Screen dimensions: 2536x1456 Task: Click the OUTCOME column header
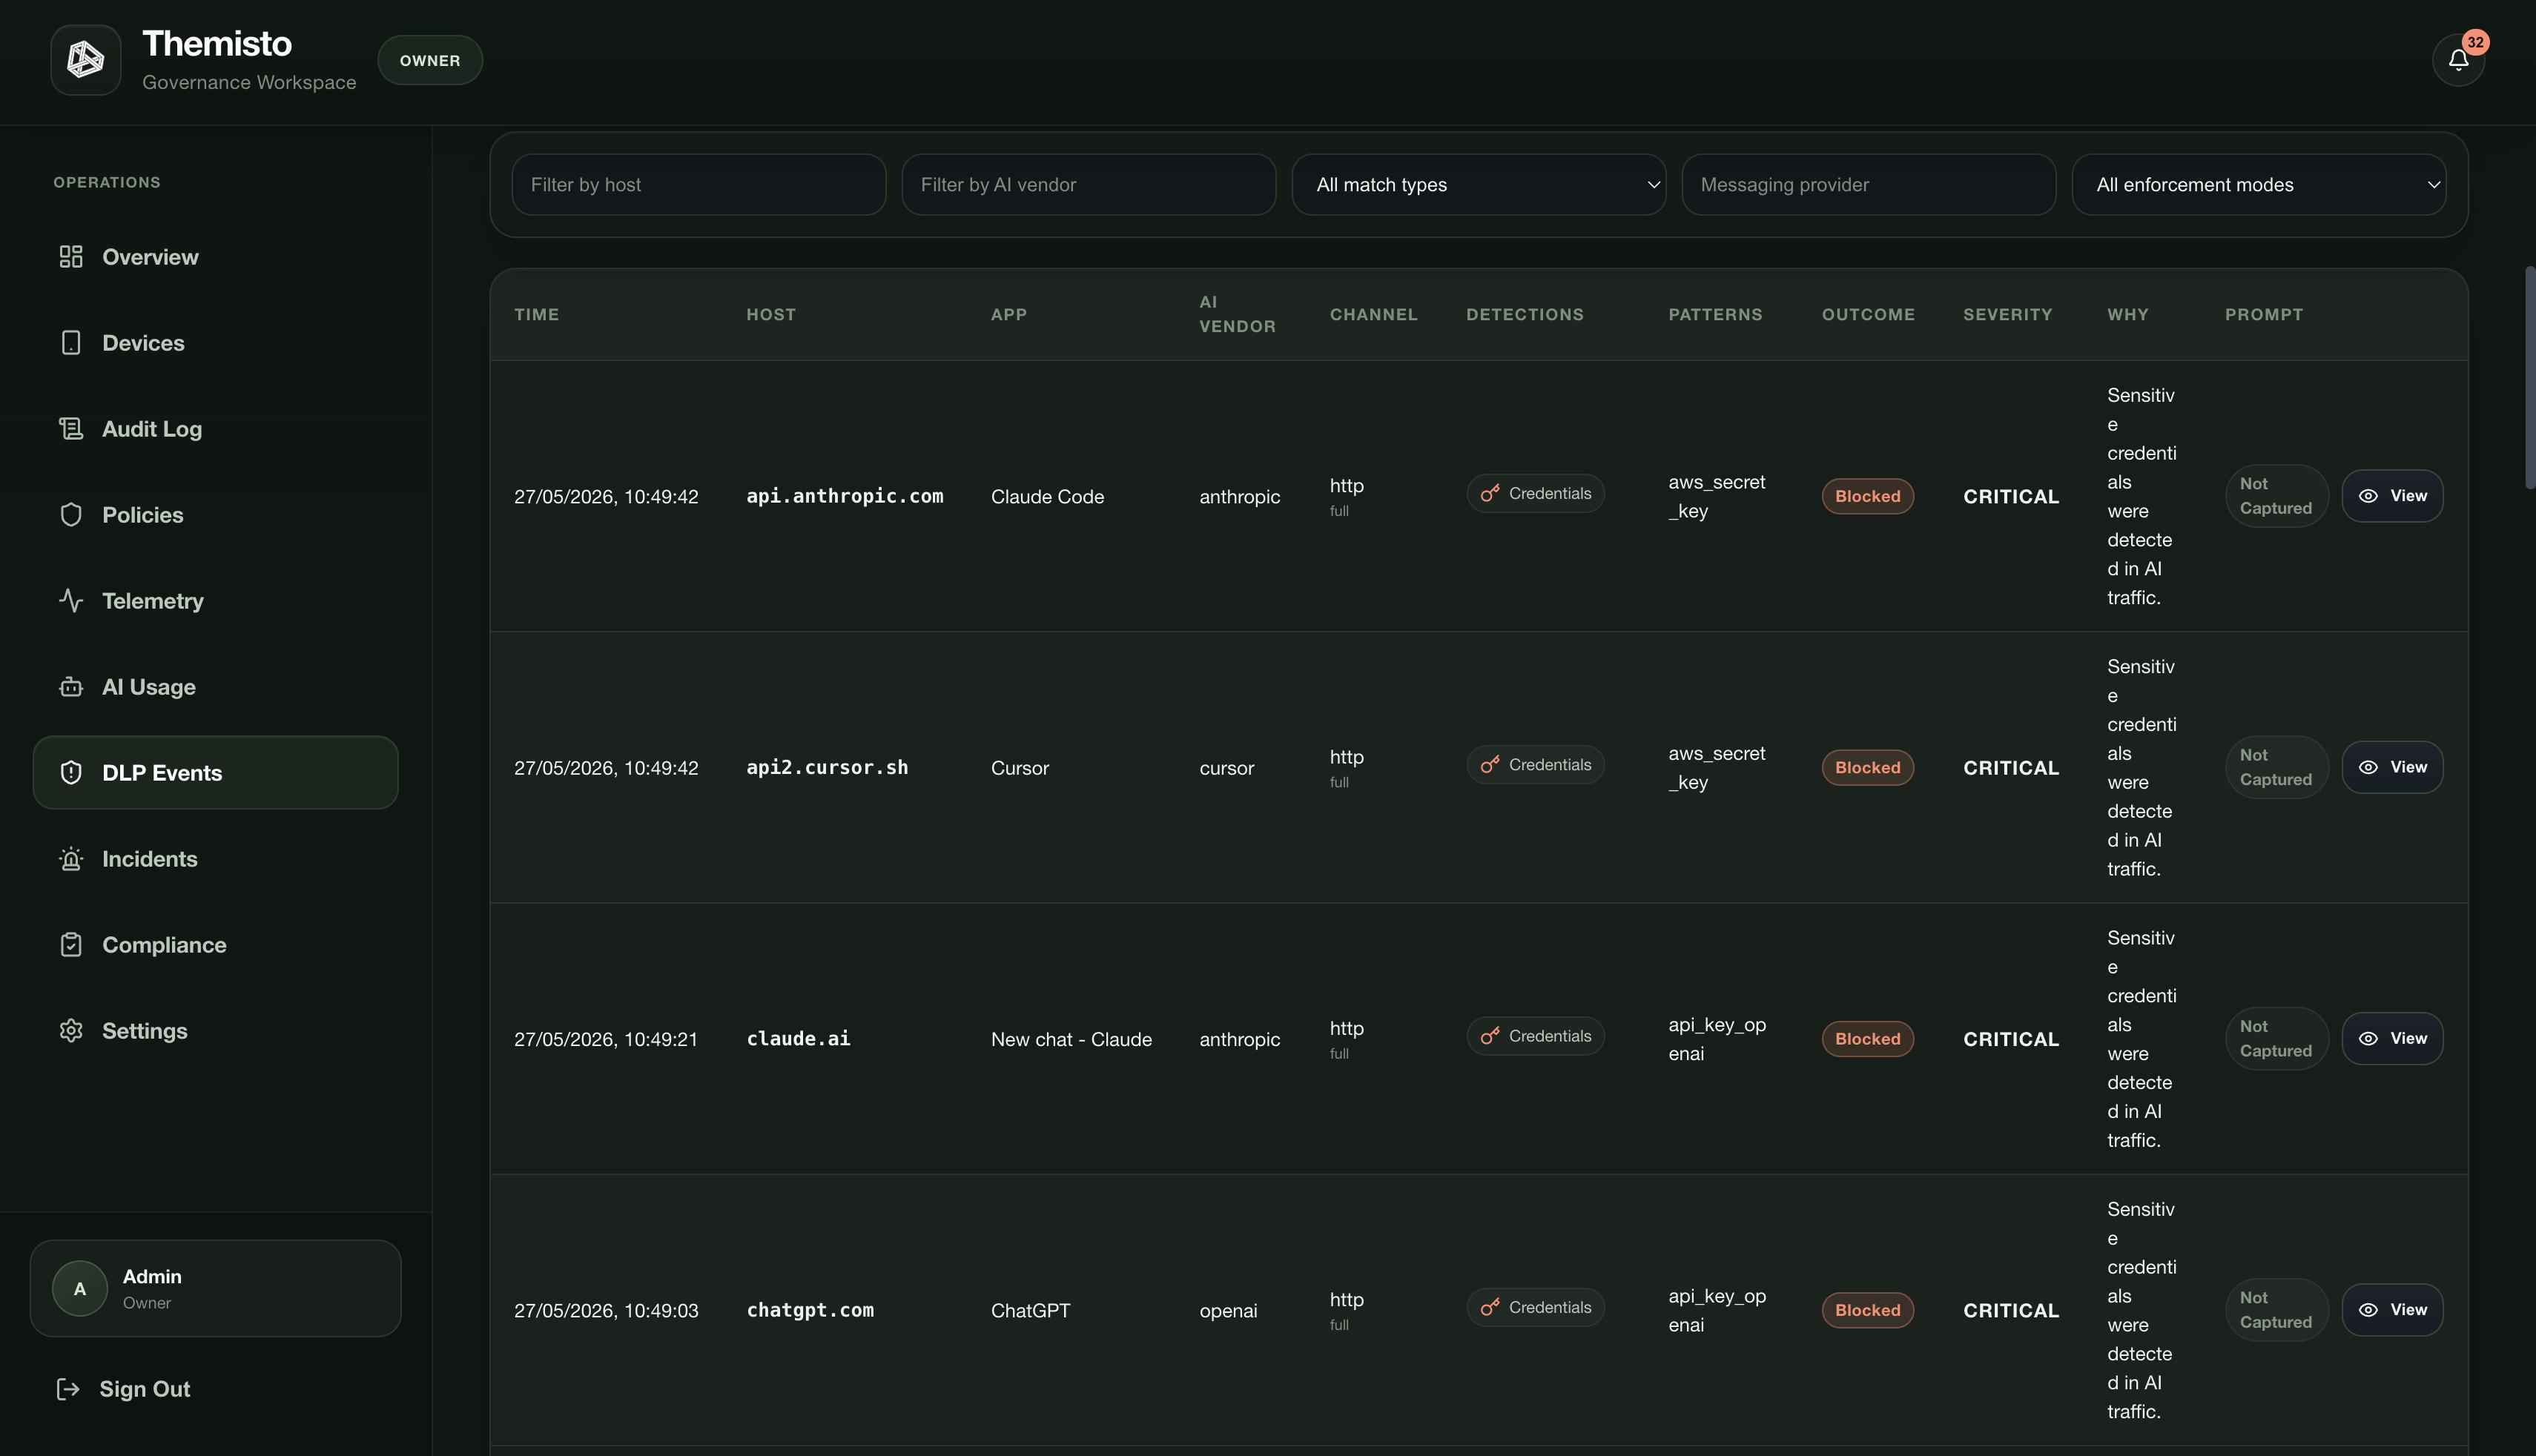1868,314
